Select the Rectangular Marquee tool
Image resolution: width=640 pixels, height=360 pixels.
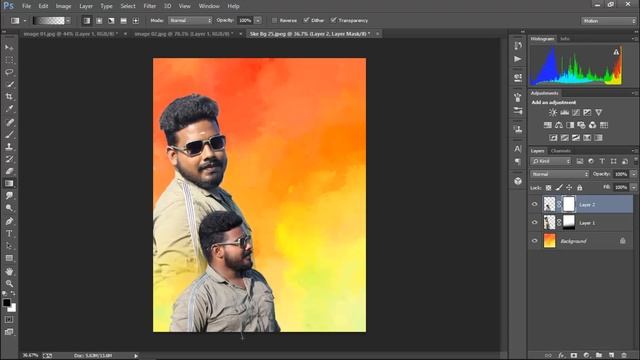click(9, 60)
